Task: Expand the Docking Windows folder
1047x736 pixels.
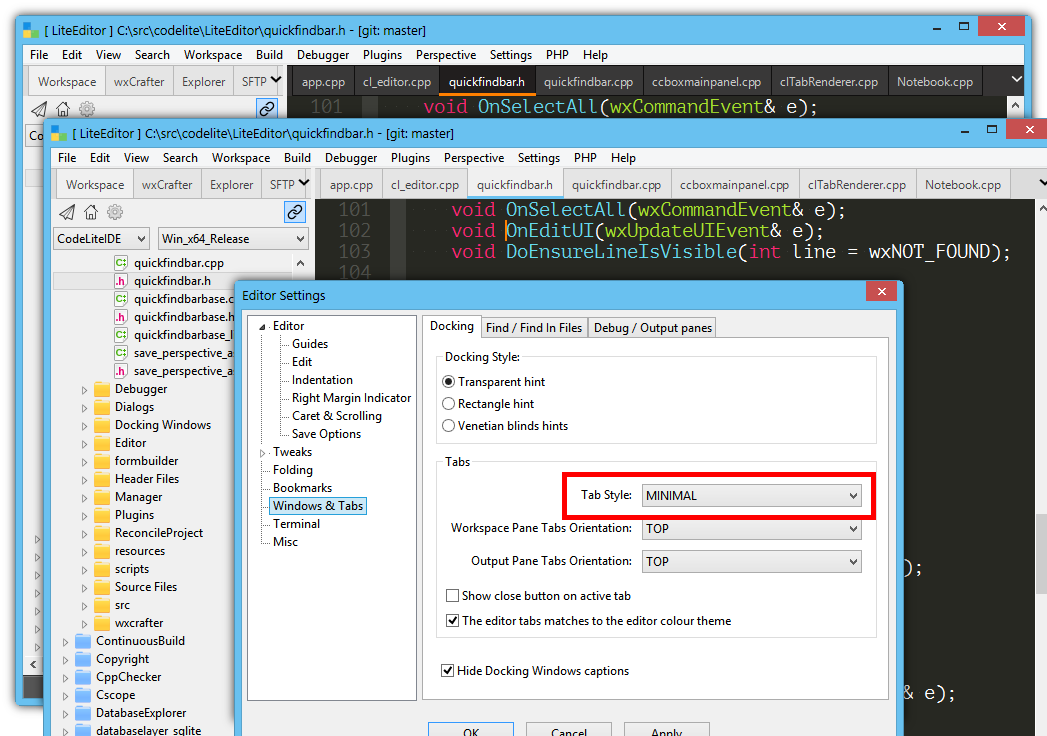Action: click(84, 425)
